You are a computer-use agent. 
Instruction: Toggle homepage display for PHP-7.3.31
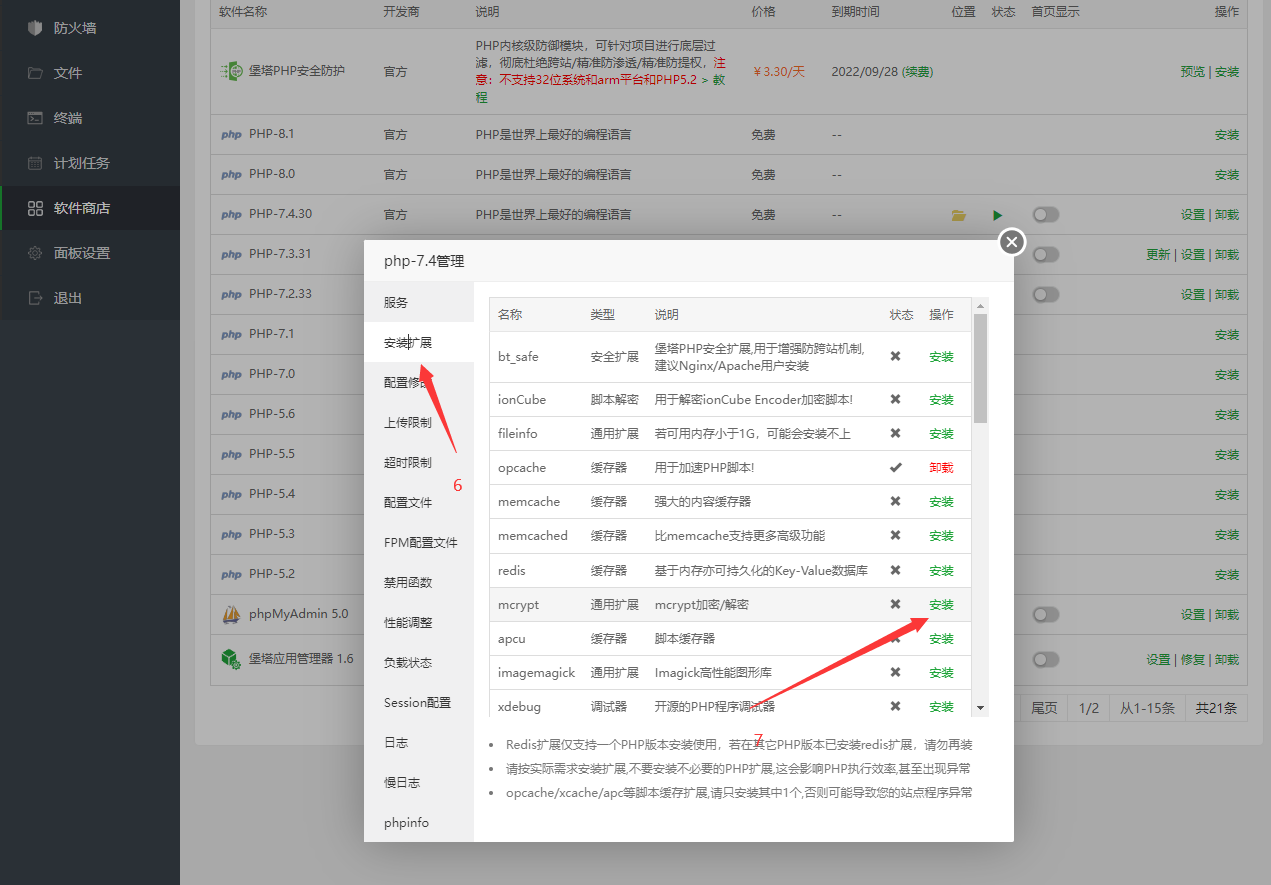(1046, 255)
